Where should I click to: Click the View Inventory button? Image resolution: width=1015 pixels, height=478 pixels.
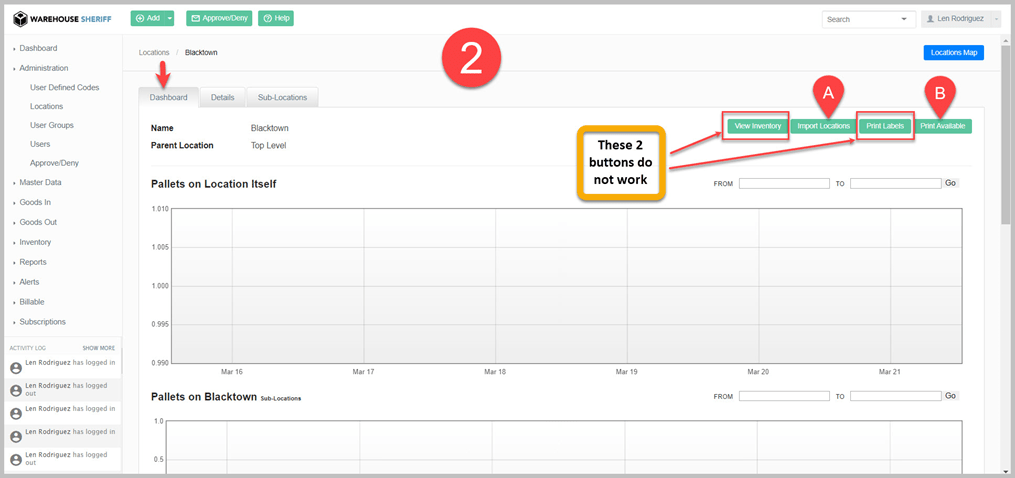(x=757, y=126)
